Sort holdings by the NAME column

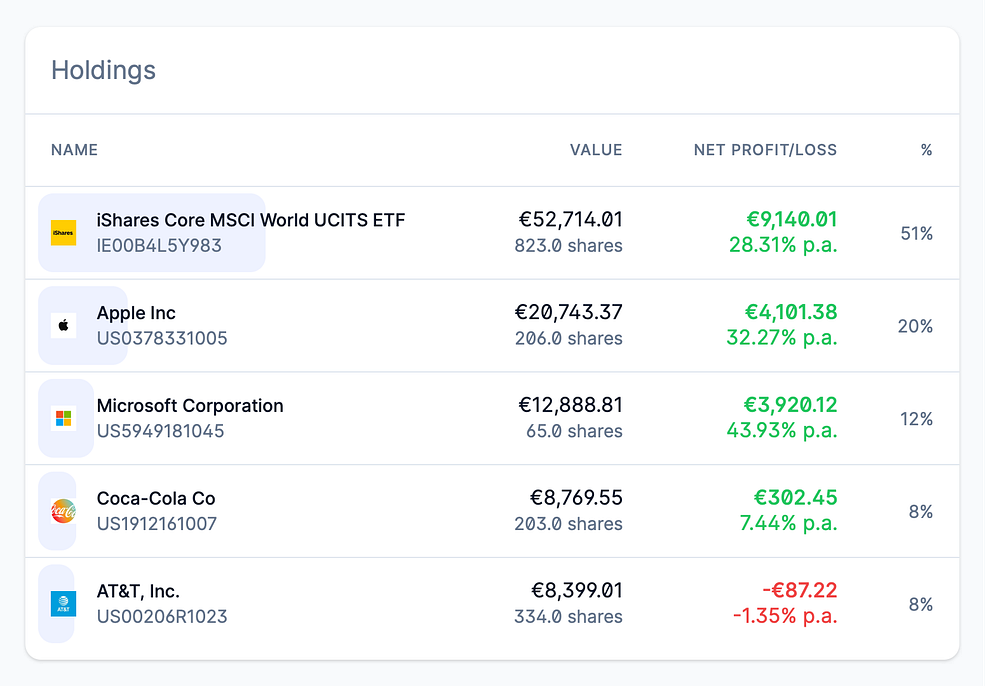point(74,150)
